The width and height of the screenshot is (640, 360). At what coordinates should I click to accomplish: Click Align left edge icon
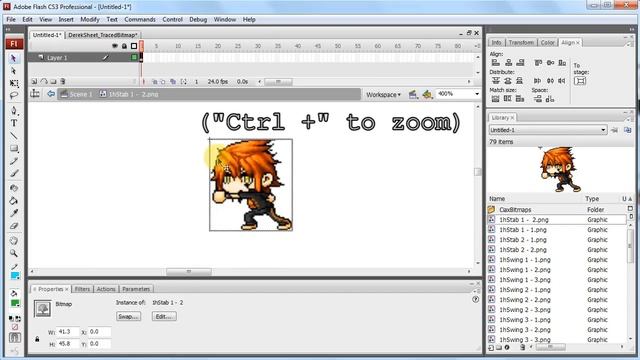(496, 62)
